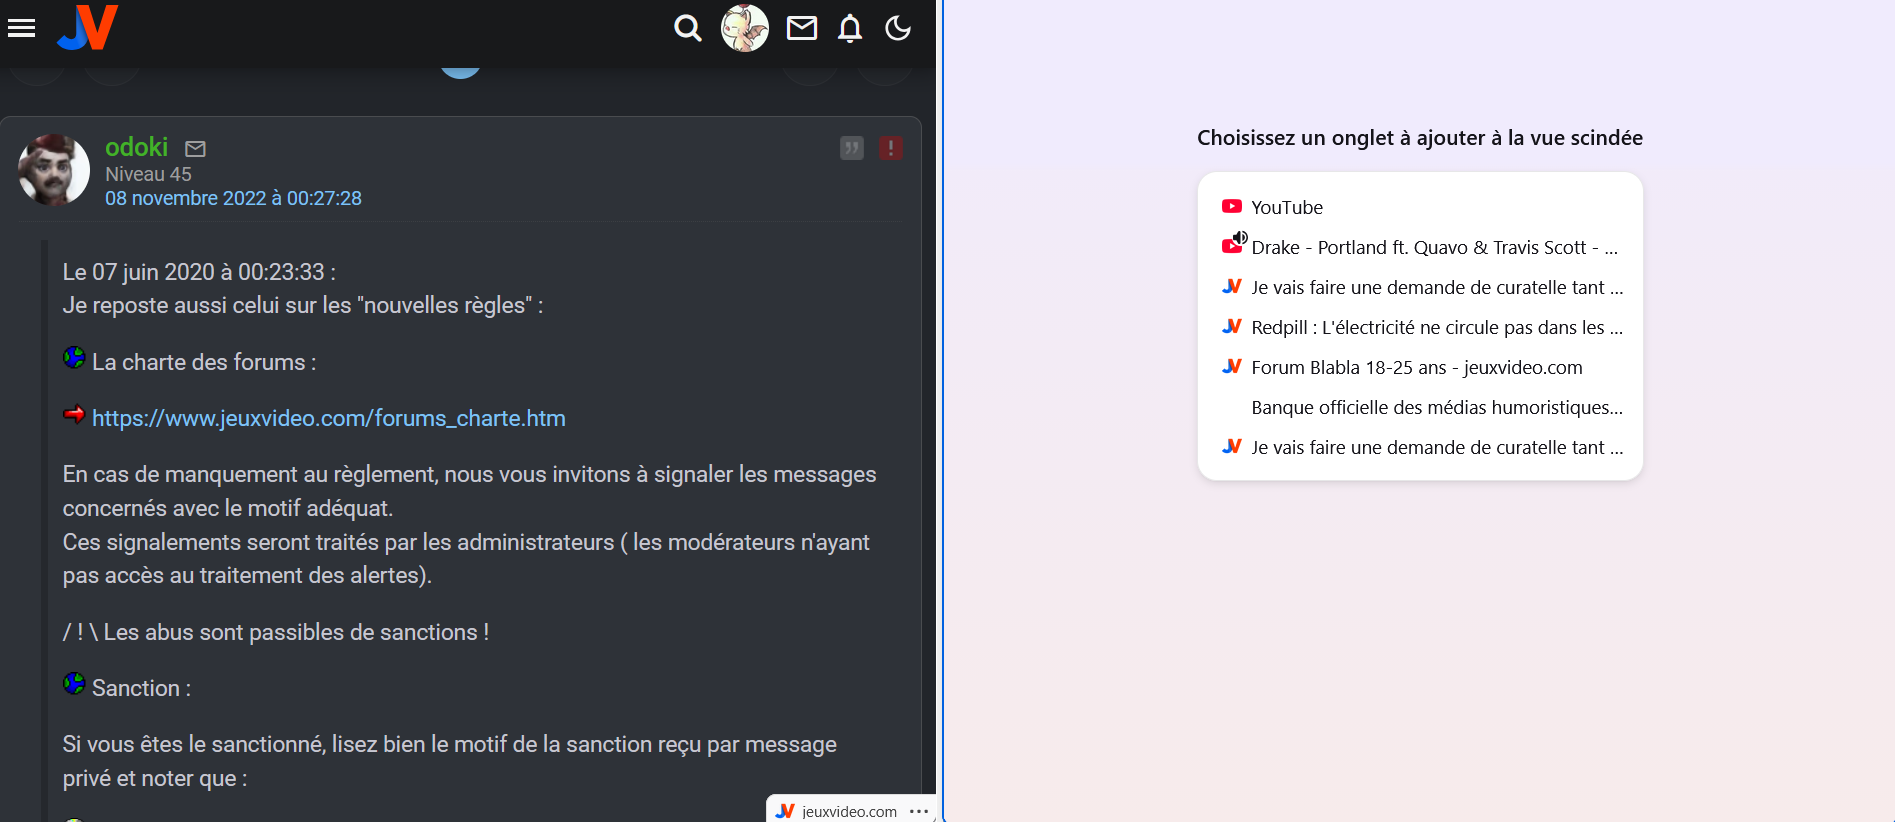Pick the Redpill : L'électricité tab

click(1420, 327)
